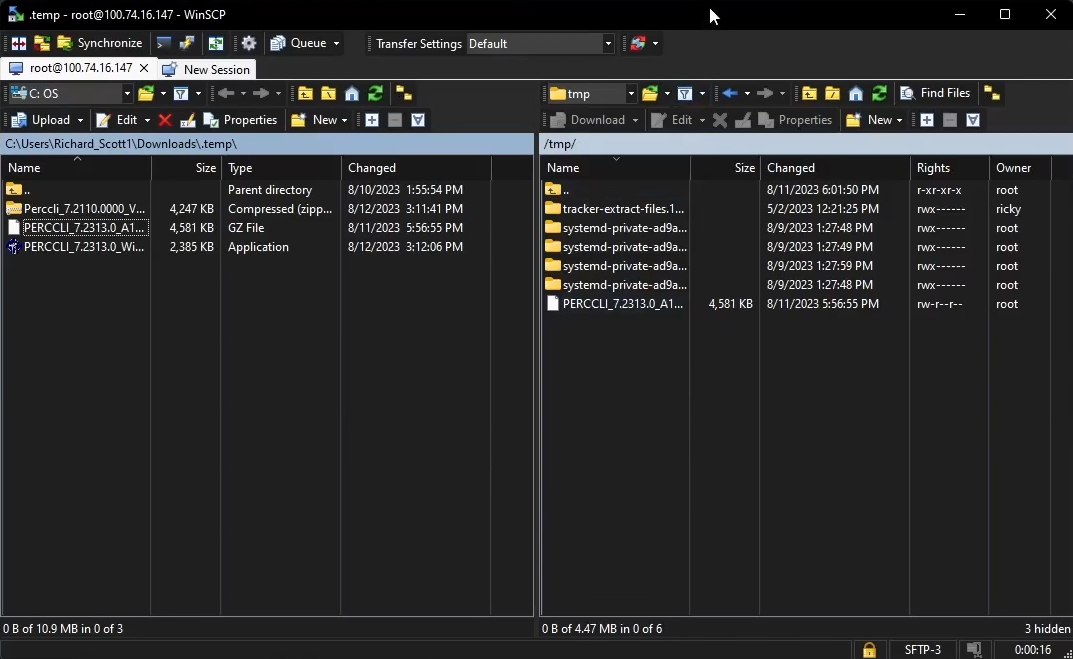Screen dimensions: 1073x659
Task: Go to parent directory in the right panel
Action: [808, 93]
